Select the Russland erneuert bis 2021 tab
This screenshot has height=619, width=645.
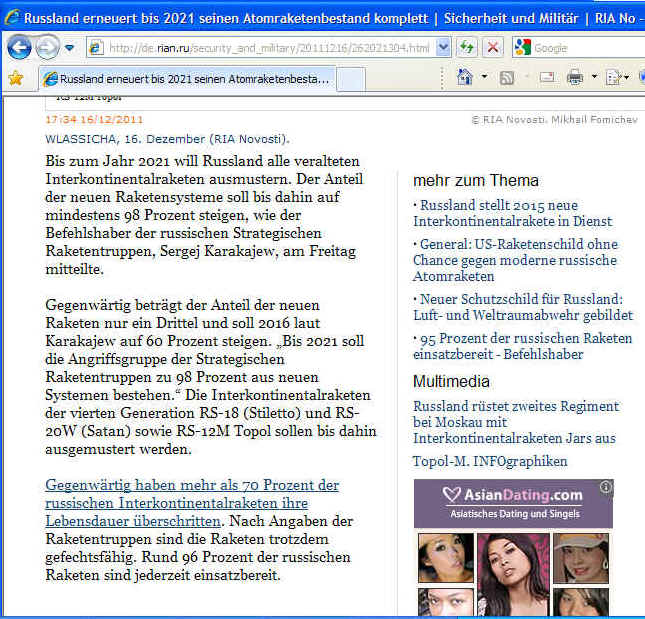187,79
